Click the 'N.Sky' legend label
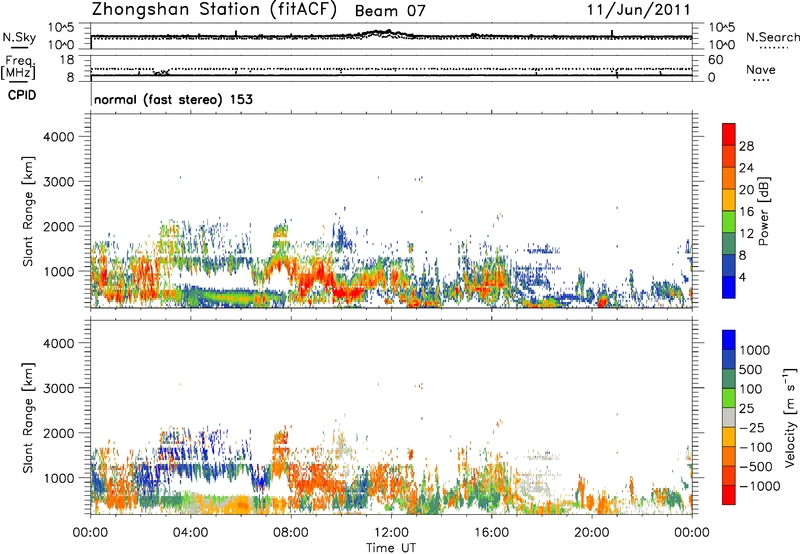Viewport: 800px width, 554px height. (19, 37)
